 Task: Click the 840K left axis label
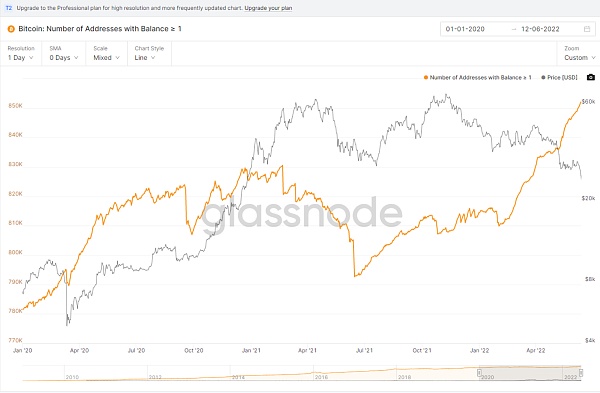pyautogui.click(x=15, y=135)
